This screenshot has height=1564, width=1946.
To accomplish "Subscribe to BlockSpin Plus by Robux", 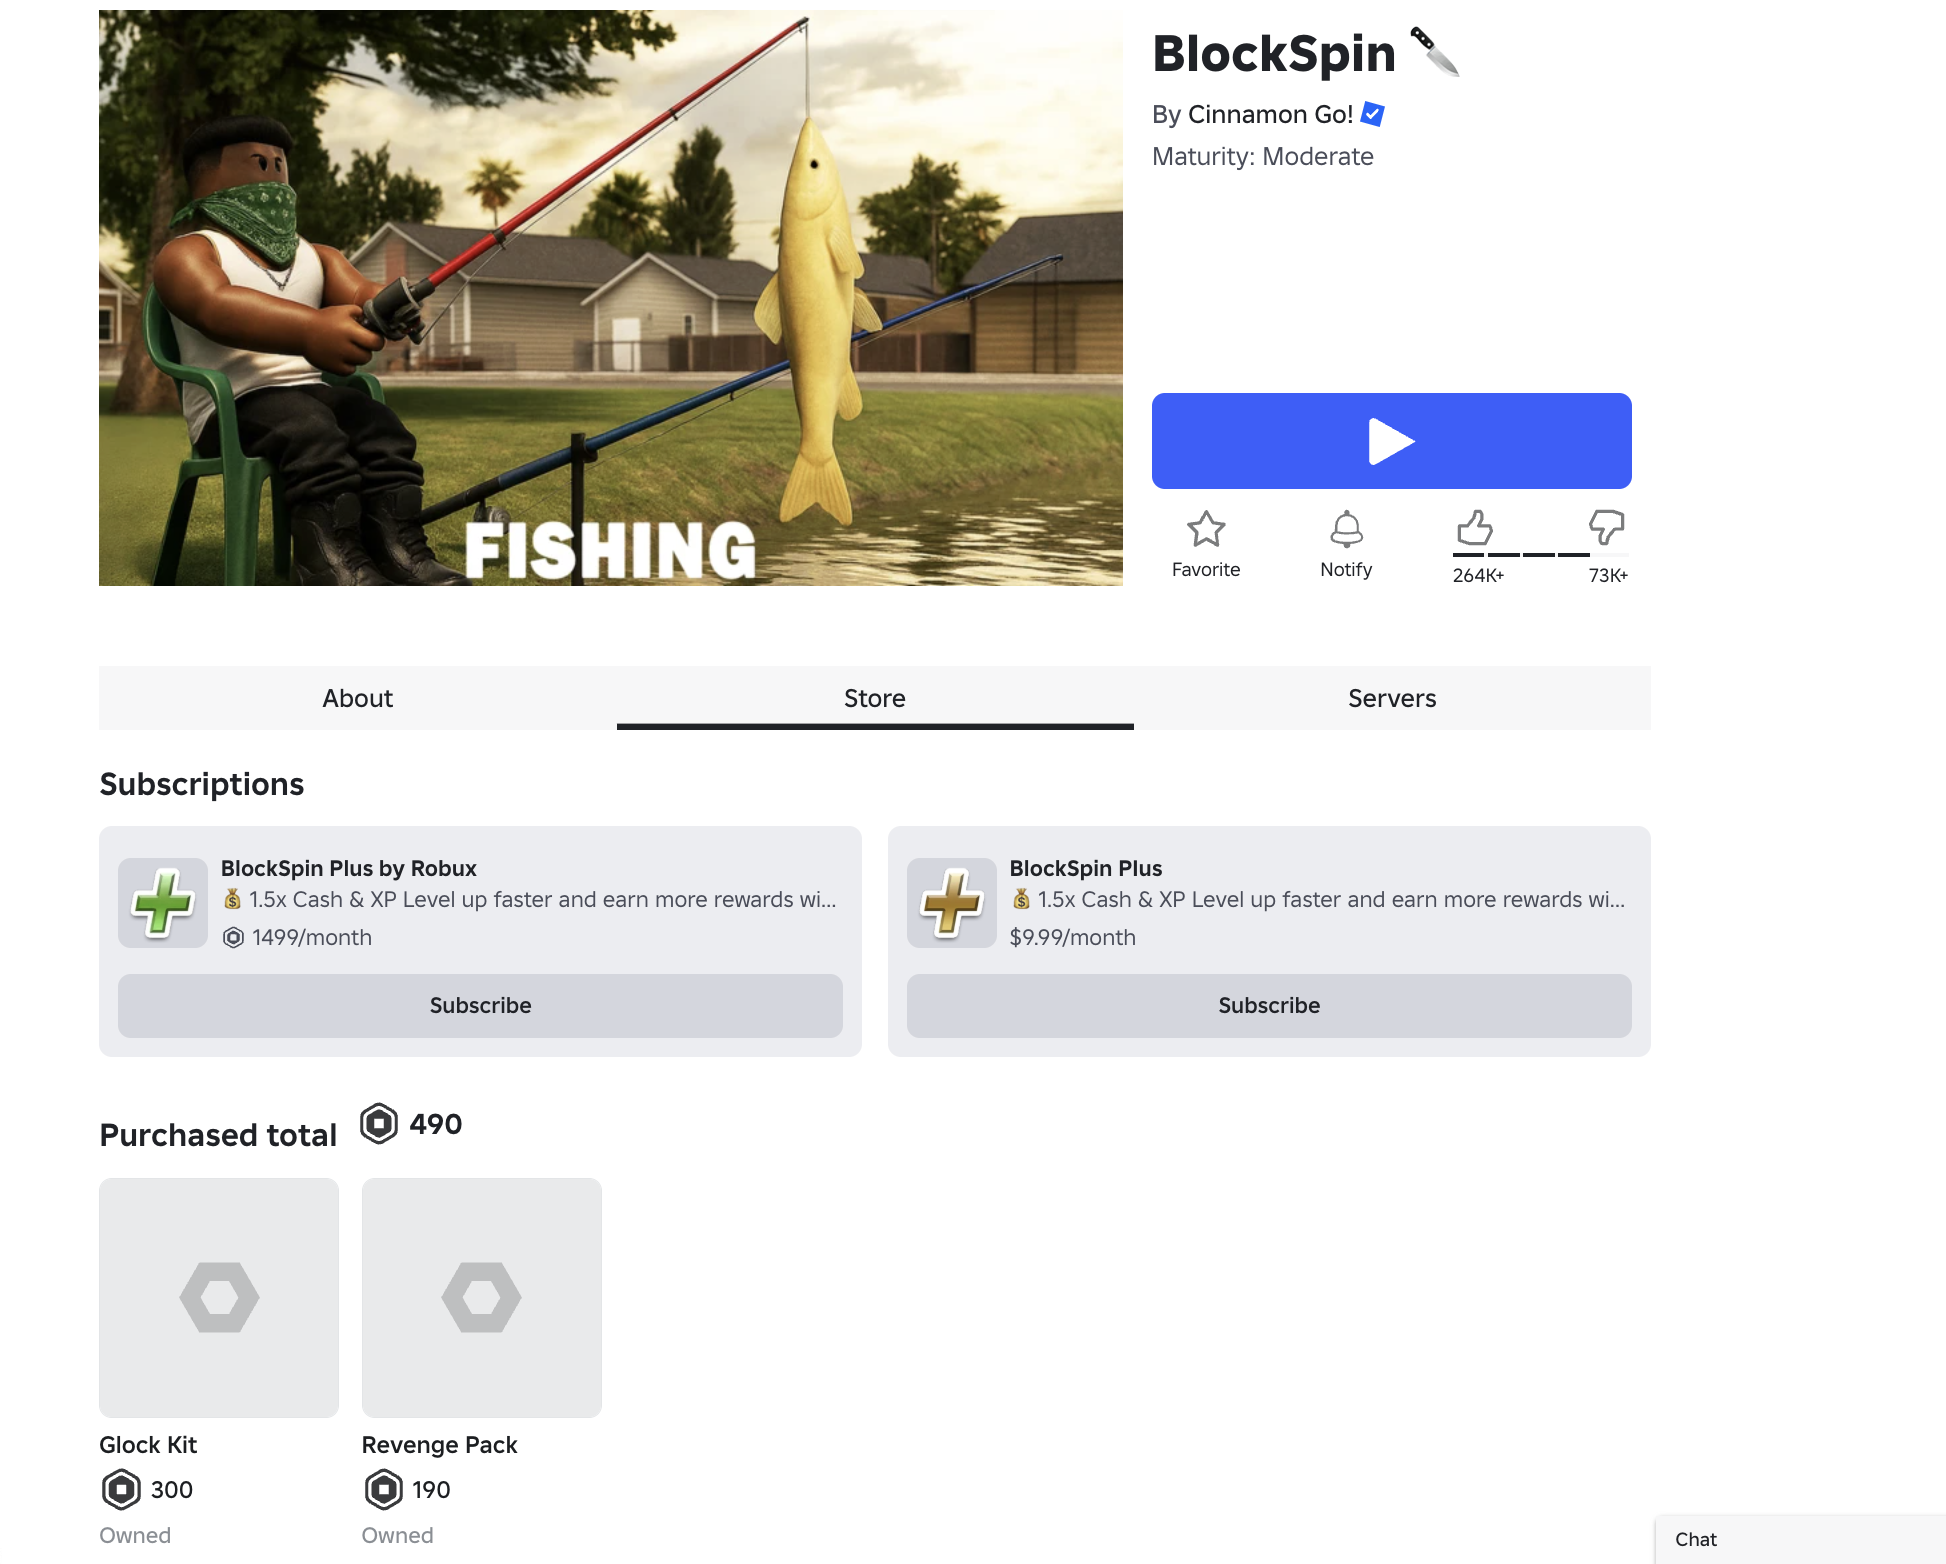I will coord(480,1006).
